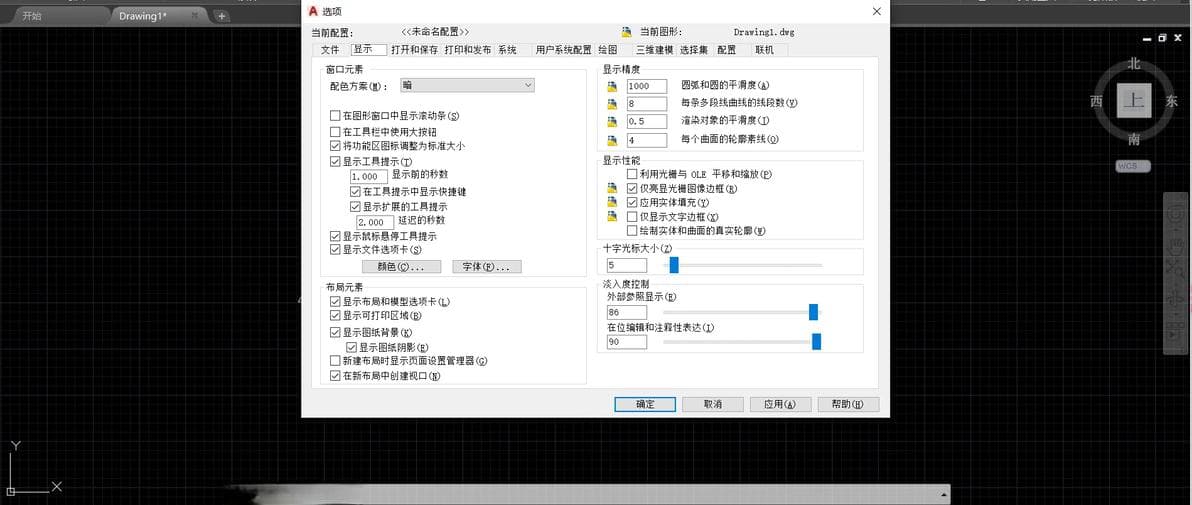Click the 上 face of the ViewCube

[1134, 101]
